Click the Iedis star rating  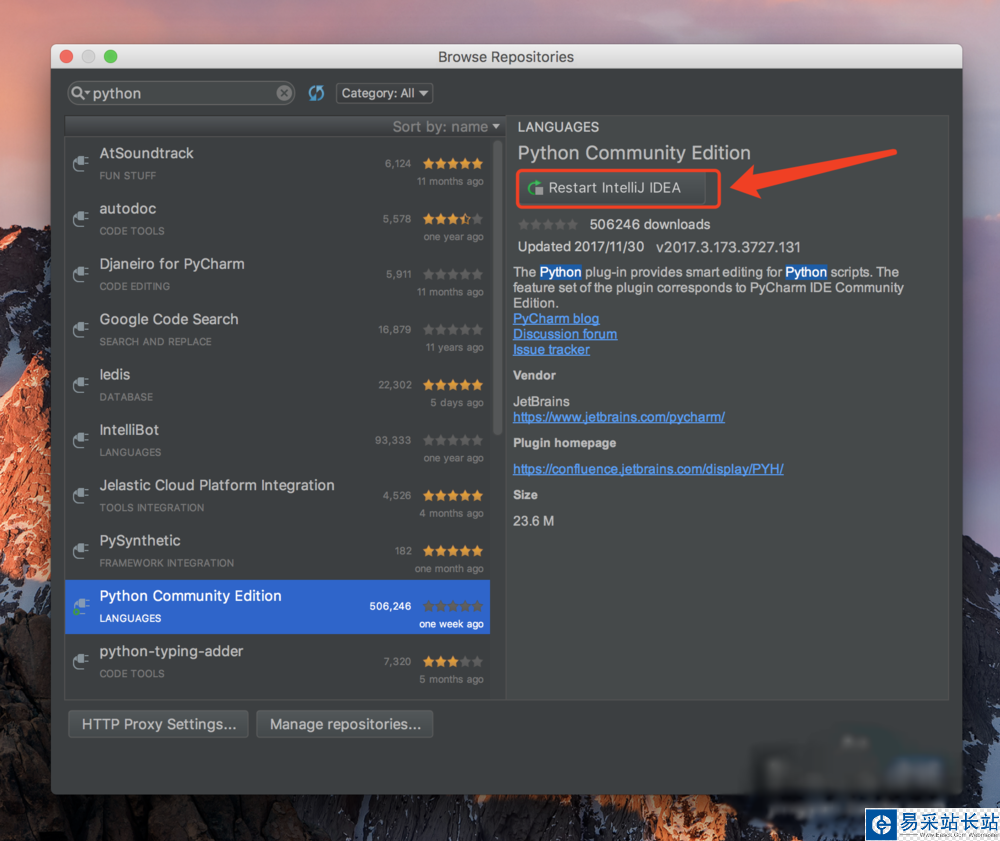coord(453,385)
